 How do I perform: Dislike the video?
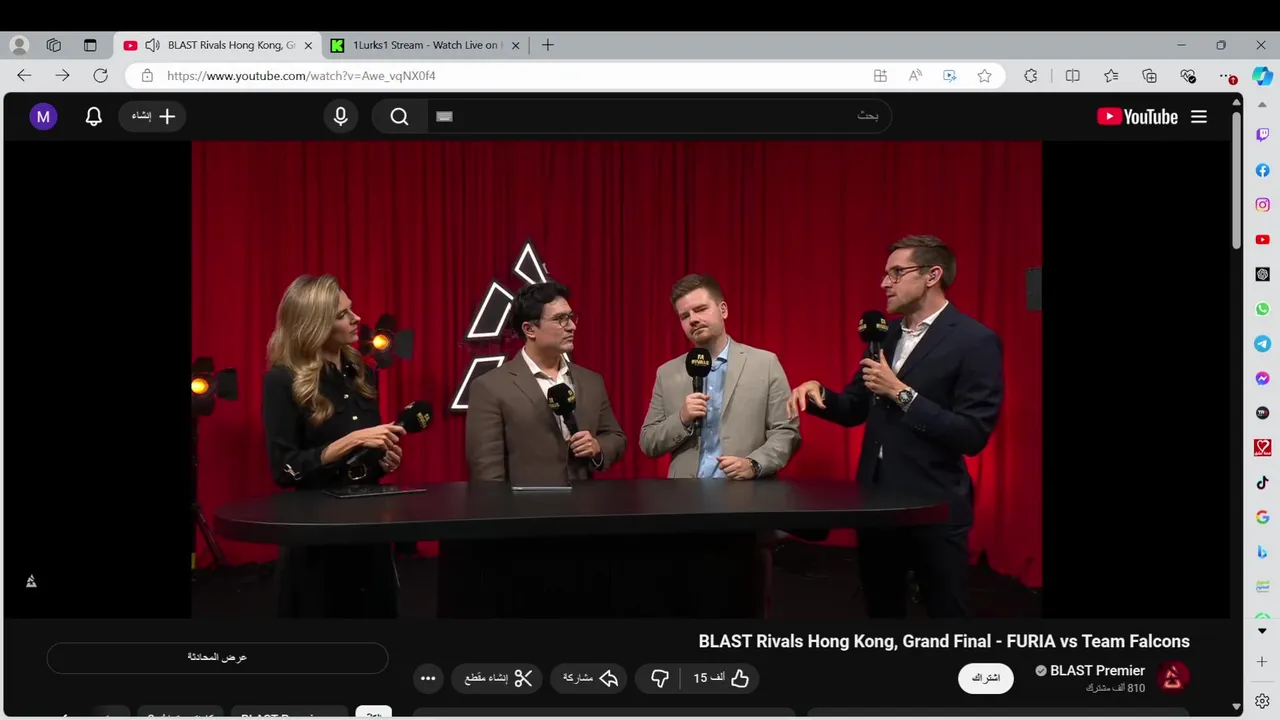660,678
